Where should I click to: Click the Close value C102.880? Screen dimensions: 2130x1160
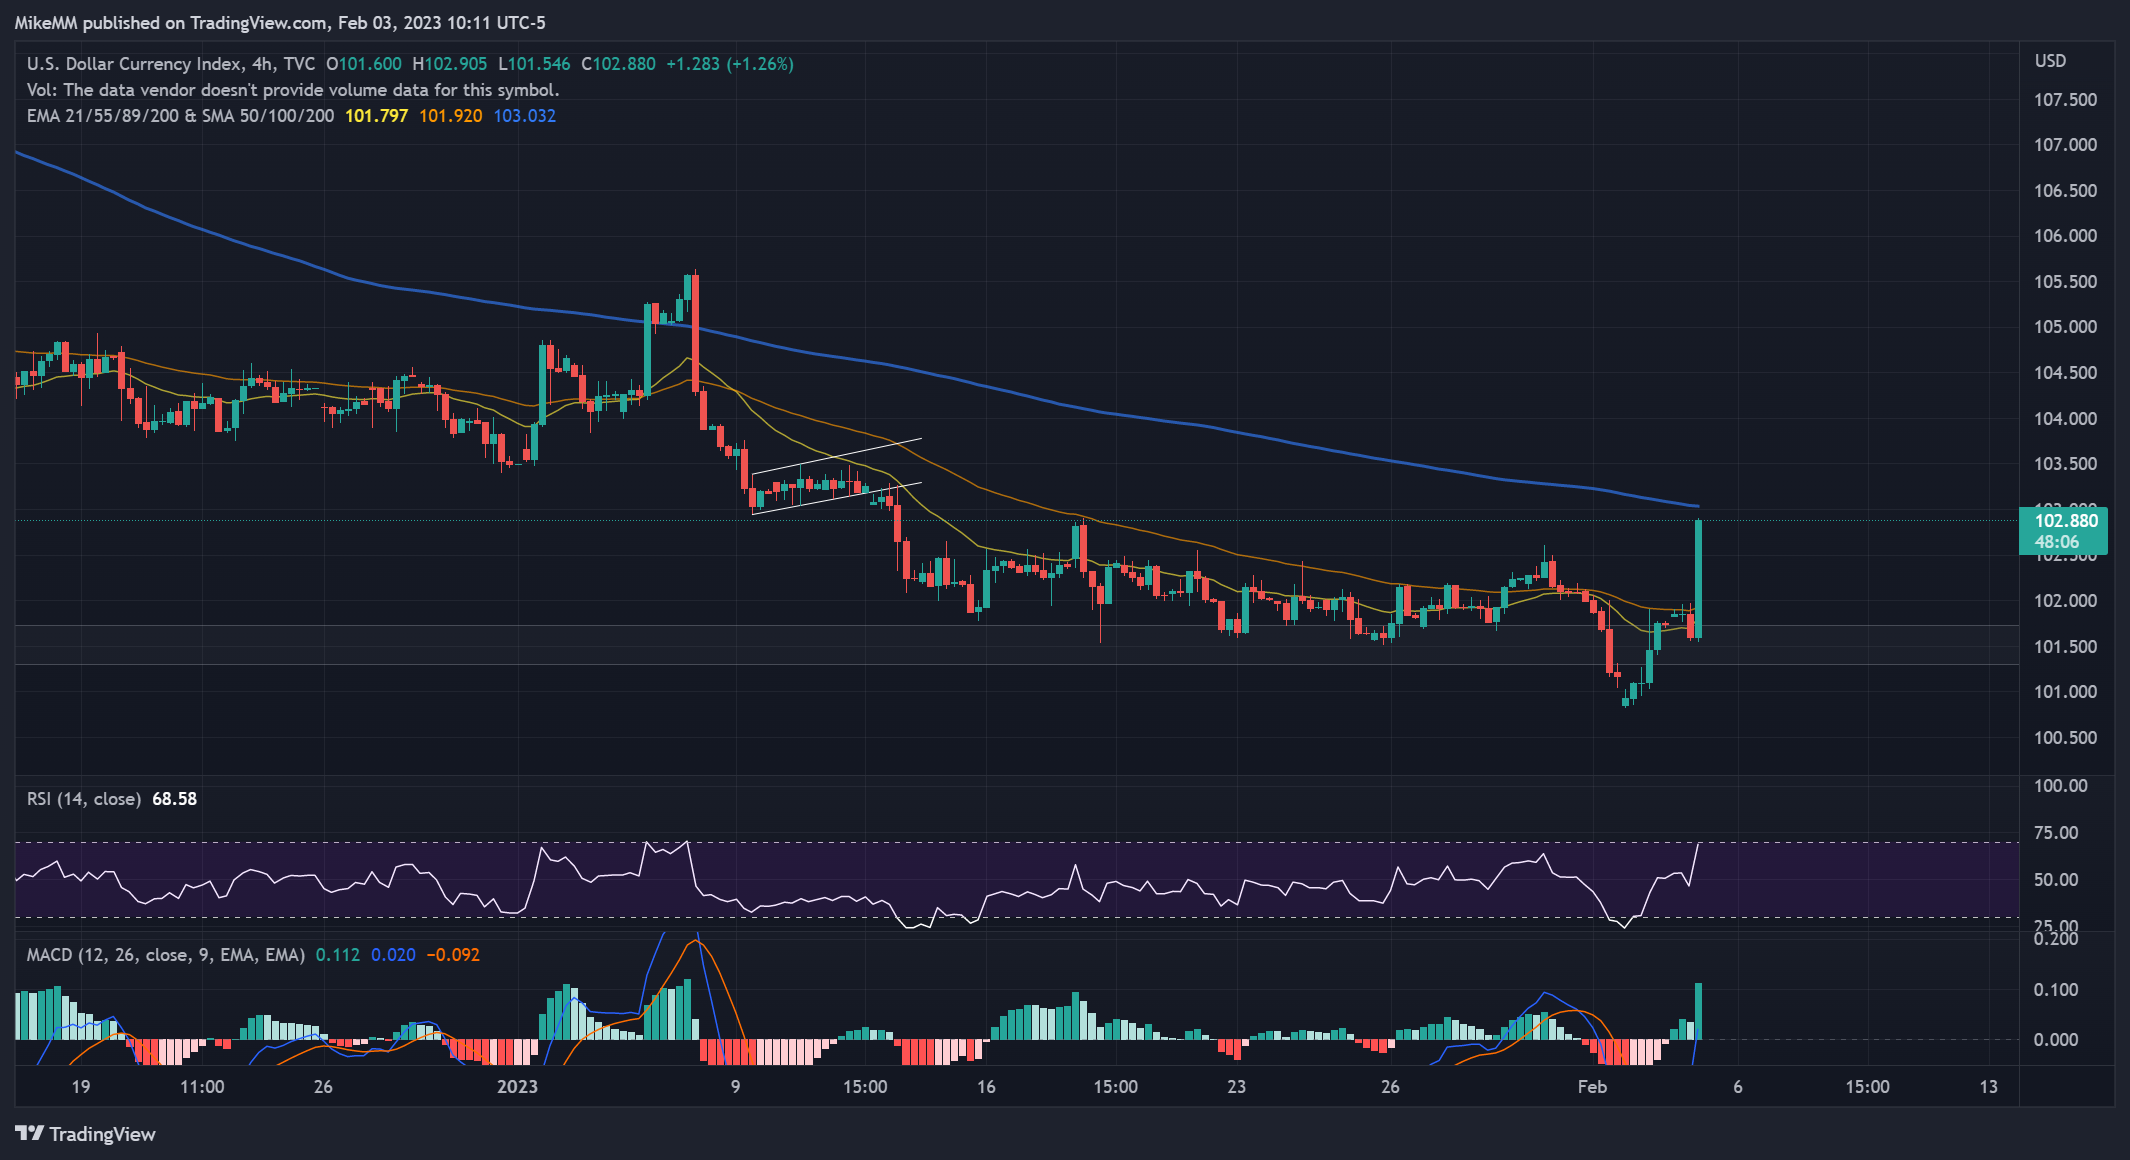click(618, 64)
